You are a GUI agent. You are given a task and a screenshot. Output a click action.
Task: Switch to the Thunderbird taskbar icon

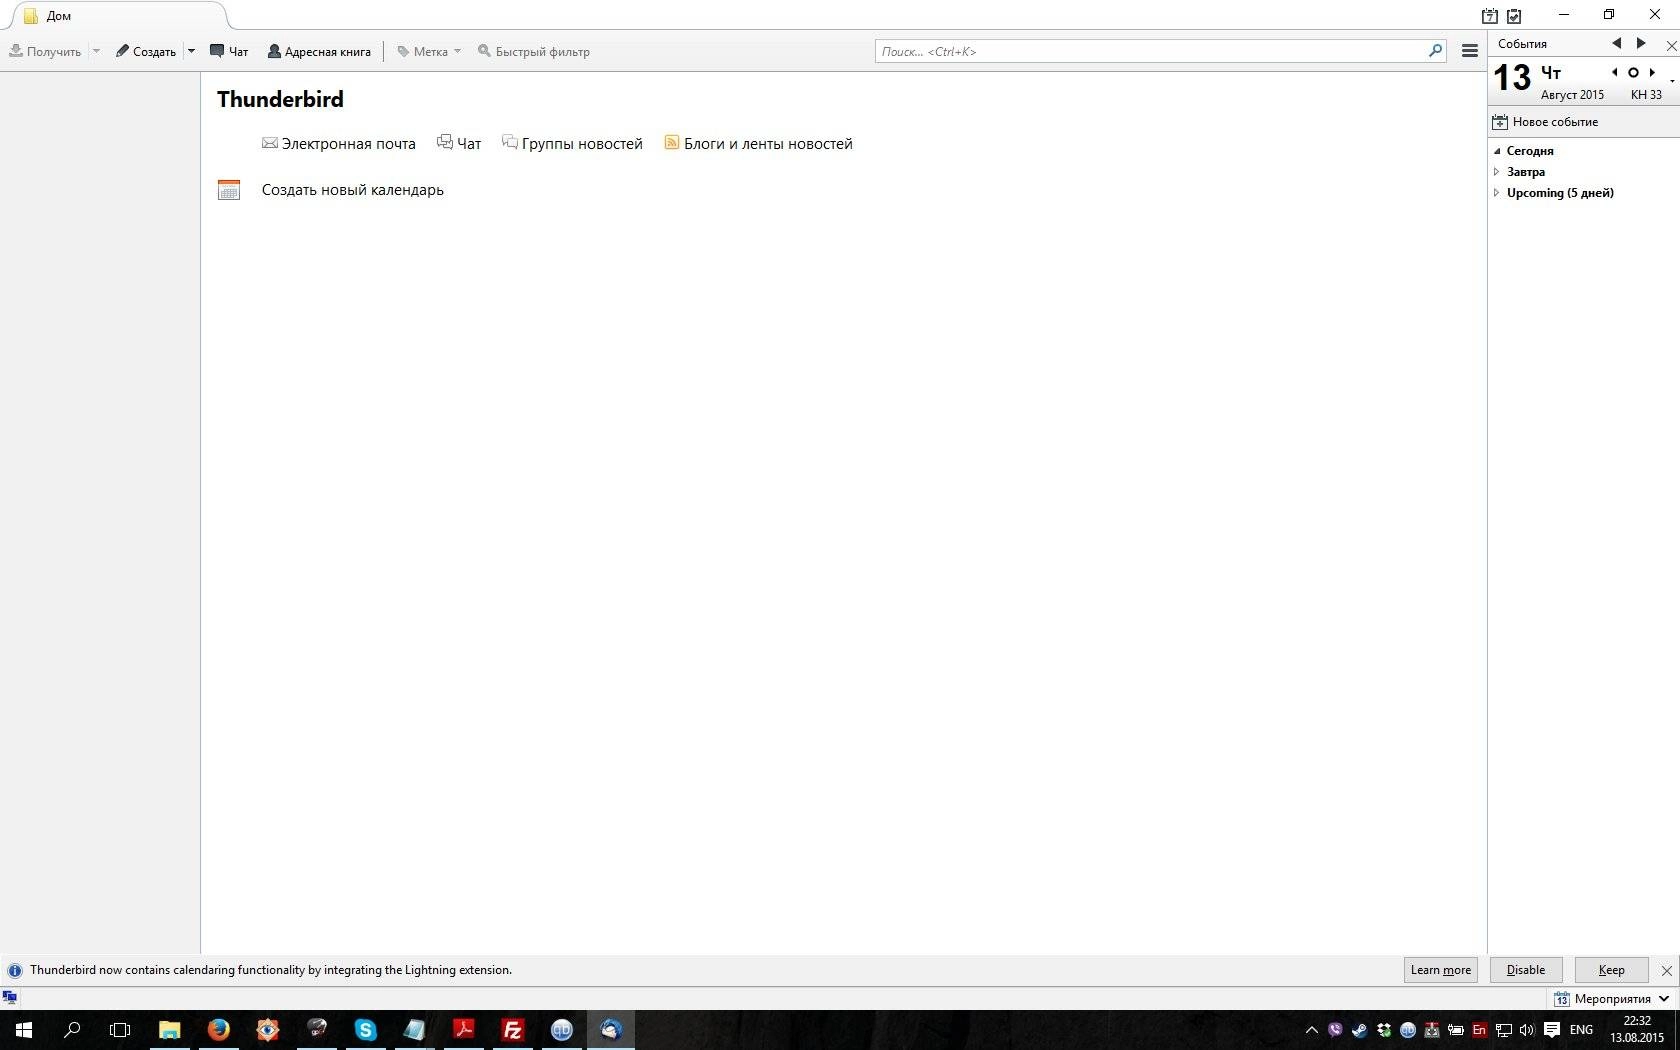610,1030
